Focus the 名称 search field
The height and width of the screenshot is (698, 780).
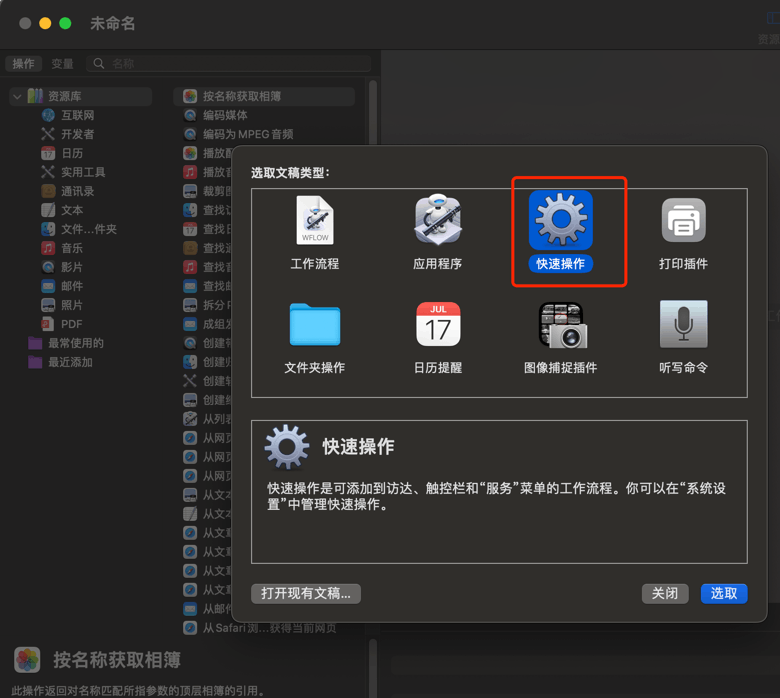click(229, 64)
